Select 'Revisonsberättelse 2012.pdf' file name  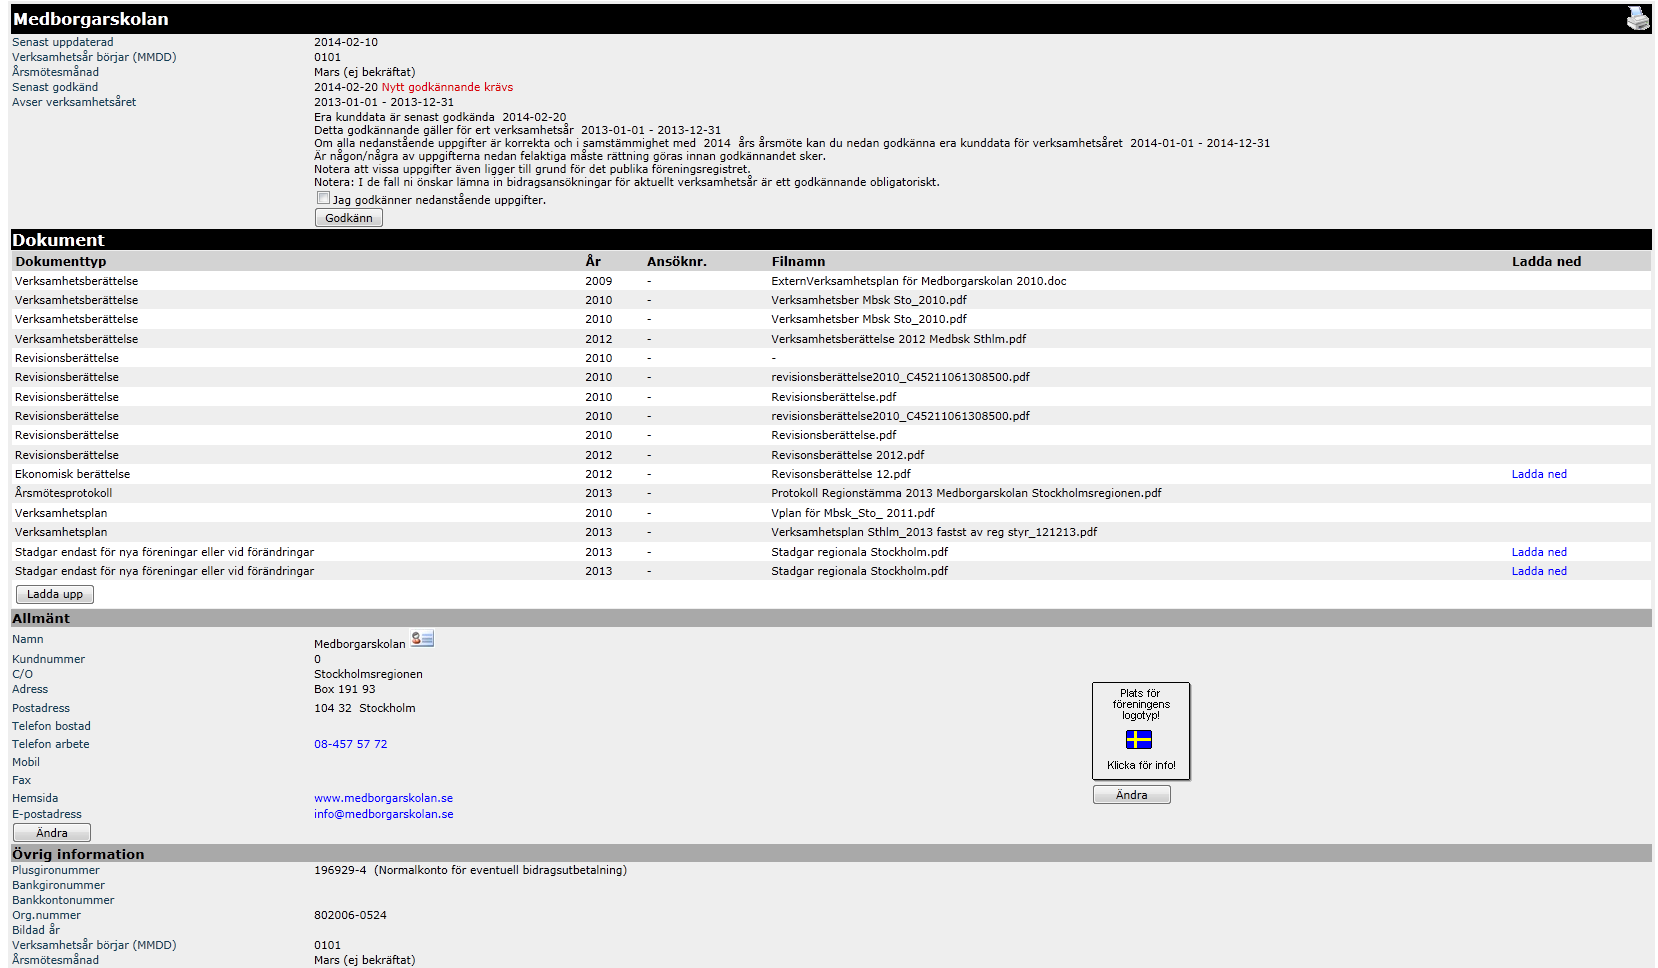pyautogui.click(x=847, y=455)
